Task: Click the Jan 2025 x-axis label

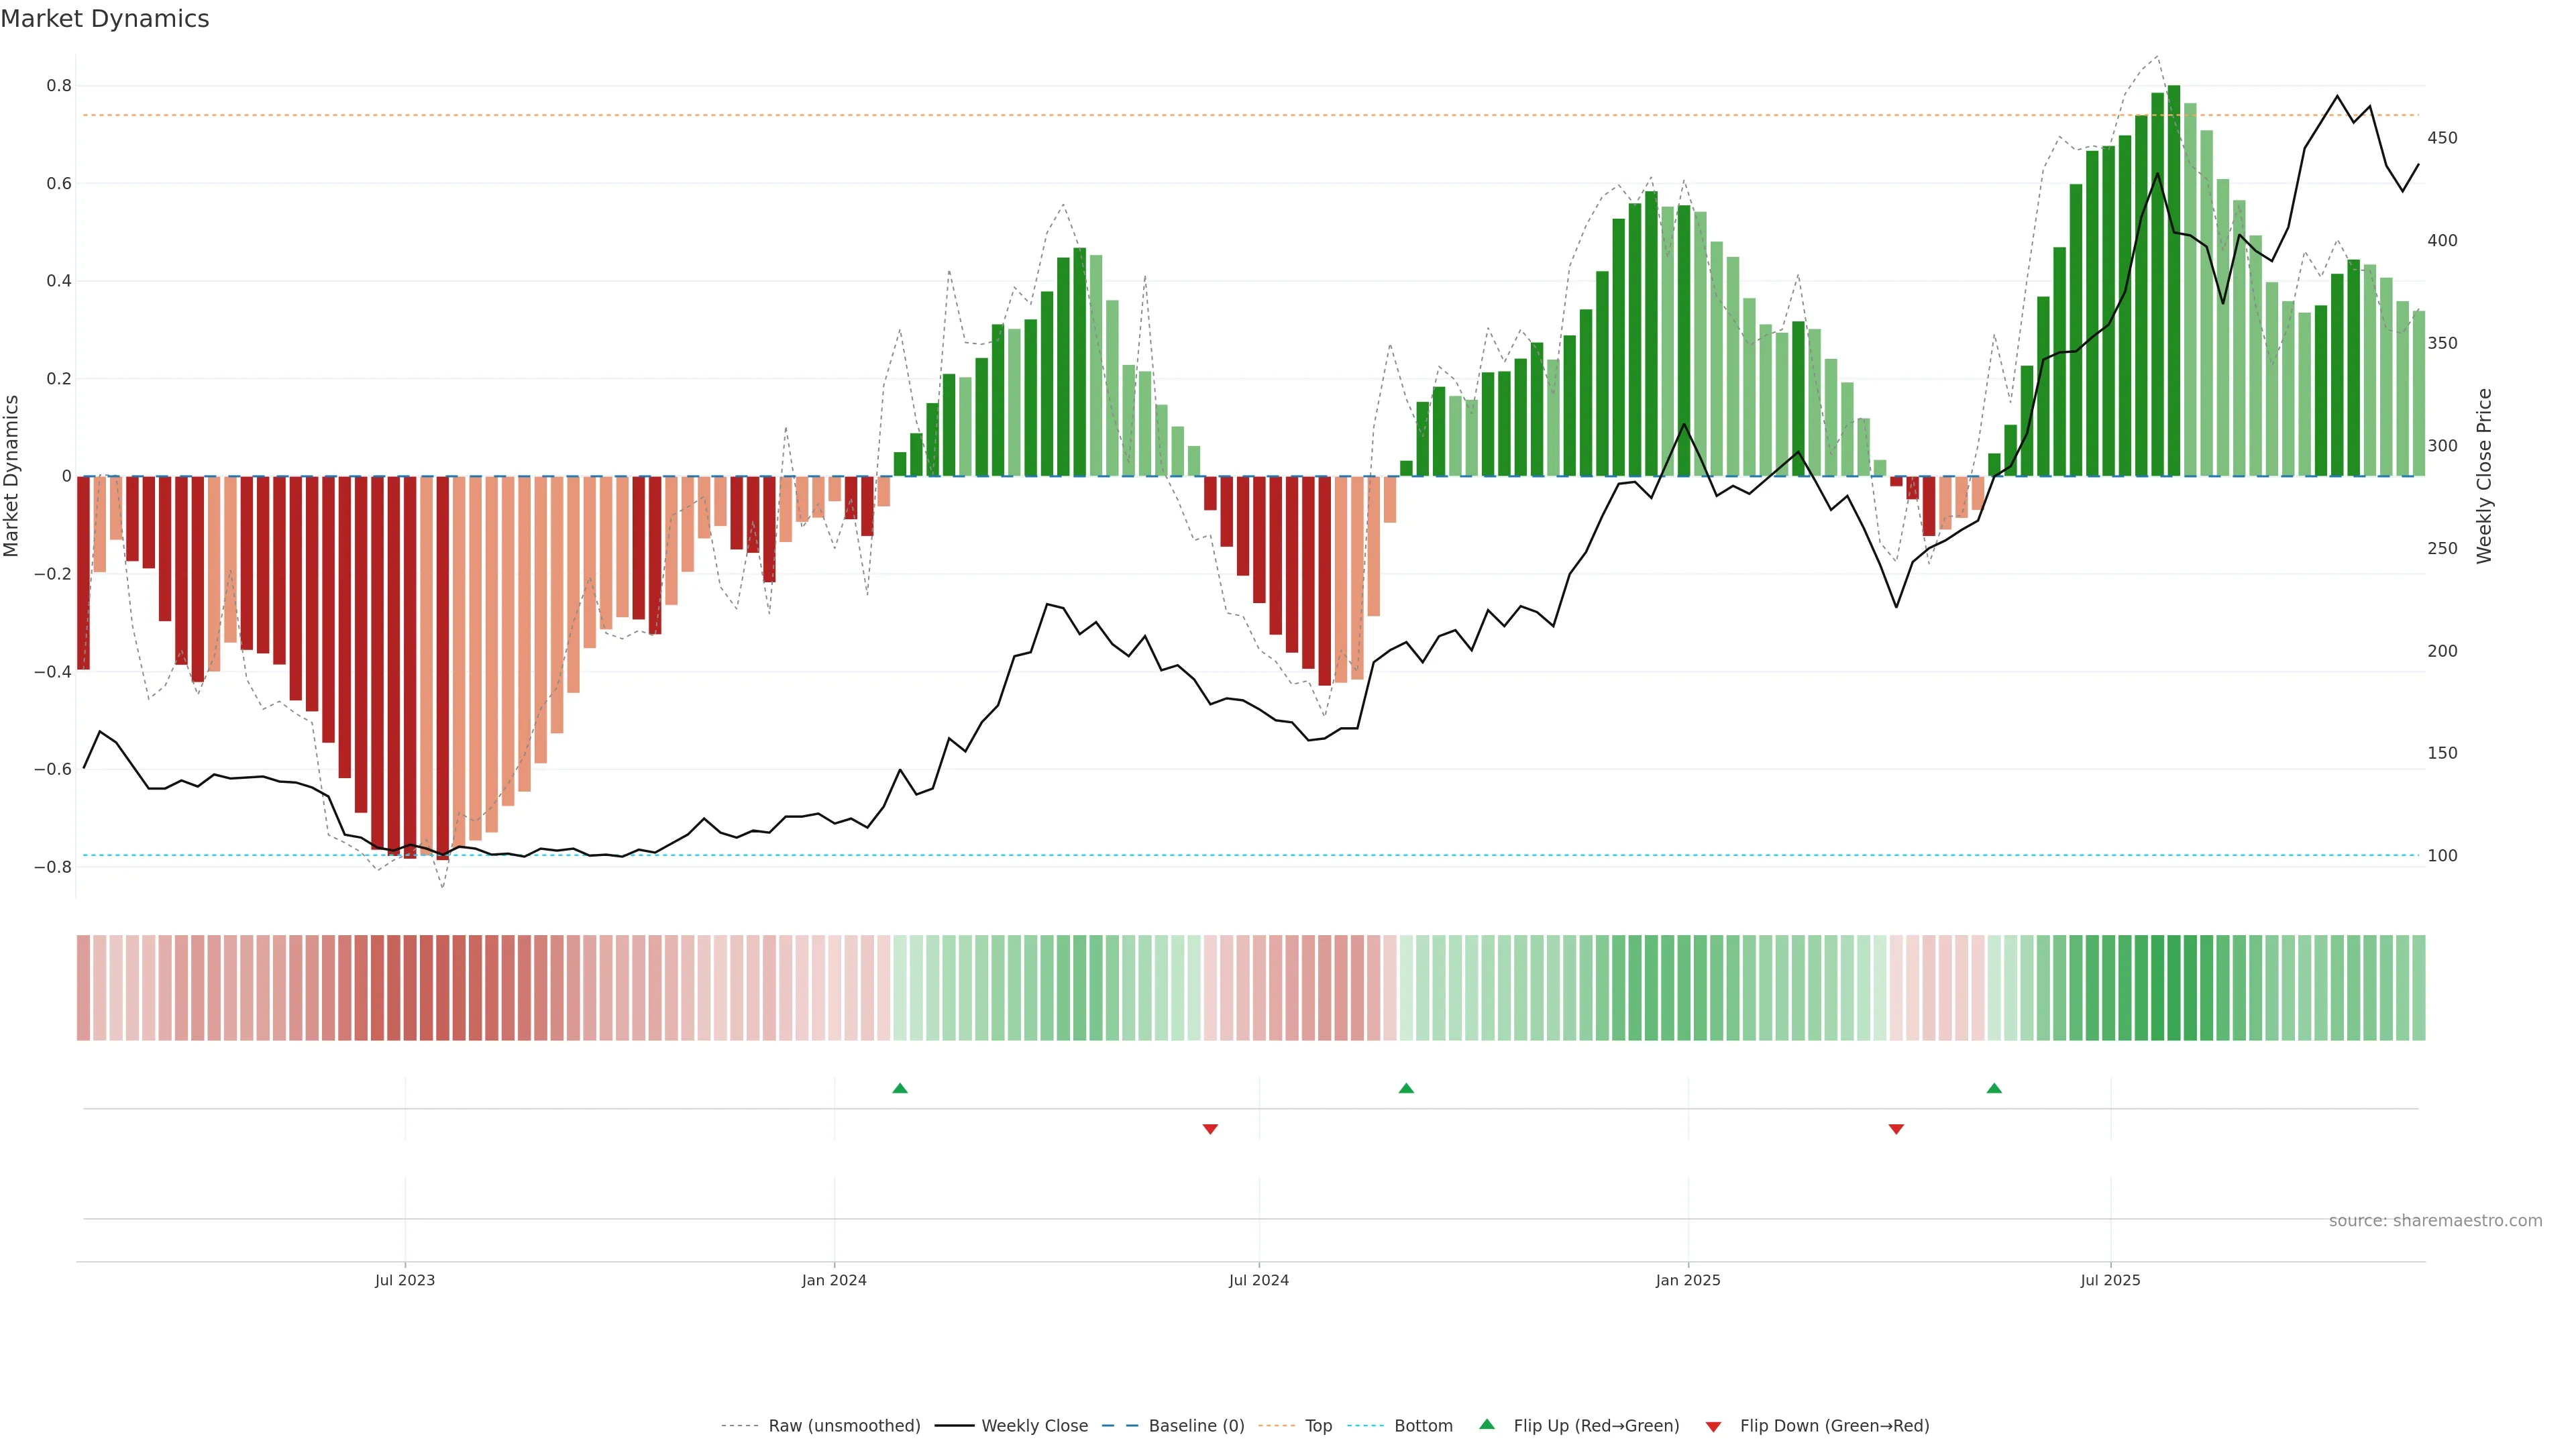Action: (1688, 1280)
